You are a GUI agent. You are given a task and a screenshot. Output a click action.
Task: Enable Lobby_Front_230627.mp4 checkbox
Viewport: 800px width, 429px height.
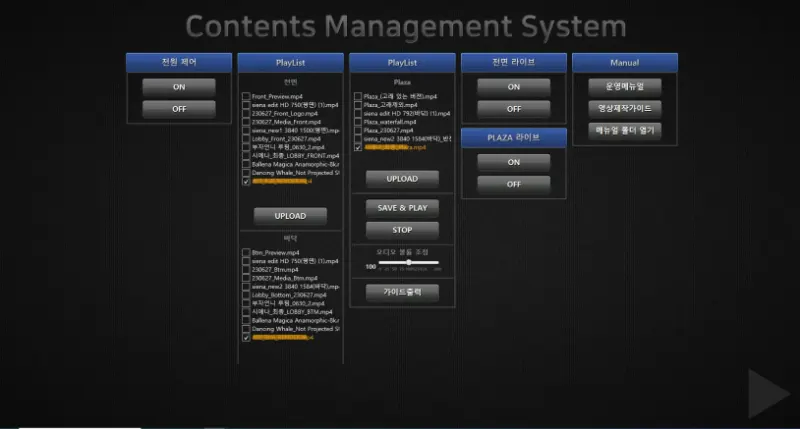[x=246, y=139]
